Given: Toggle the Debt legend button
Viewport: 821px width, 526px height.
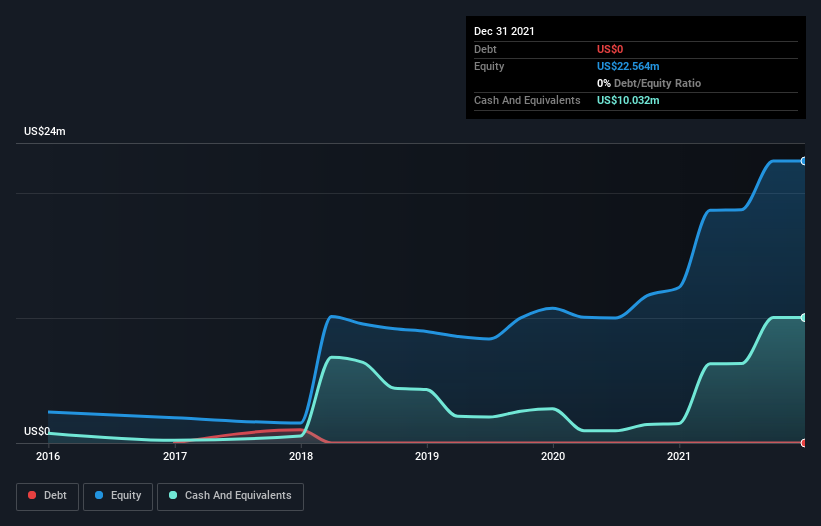Looking at the screenshot, I should coord(48,496).
